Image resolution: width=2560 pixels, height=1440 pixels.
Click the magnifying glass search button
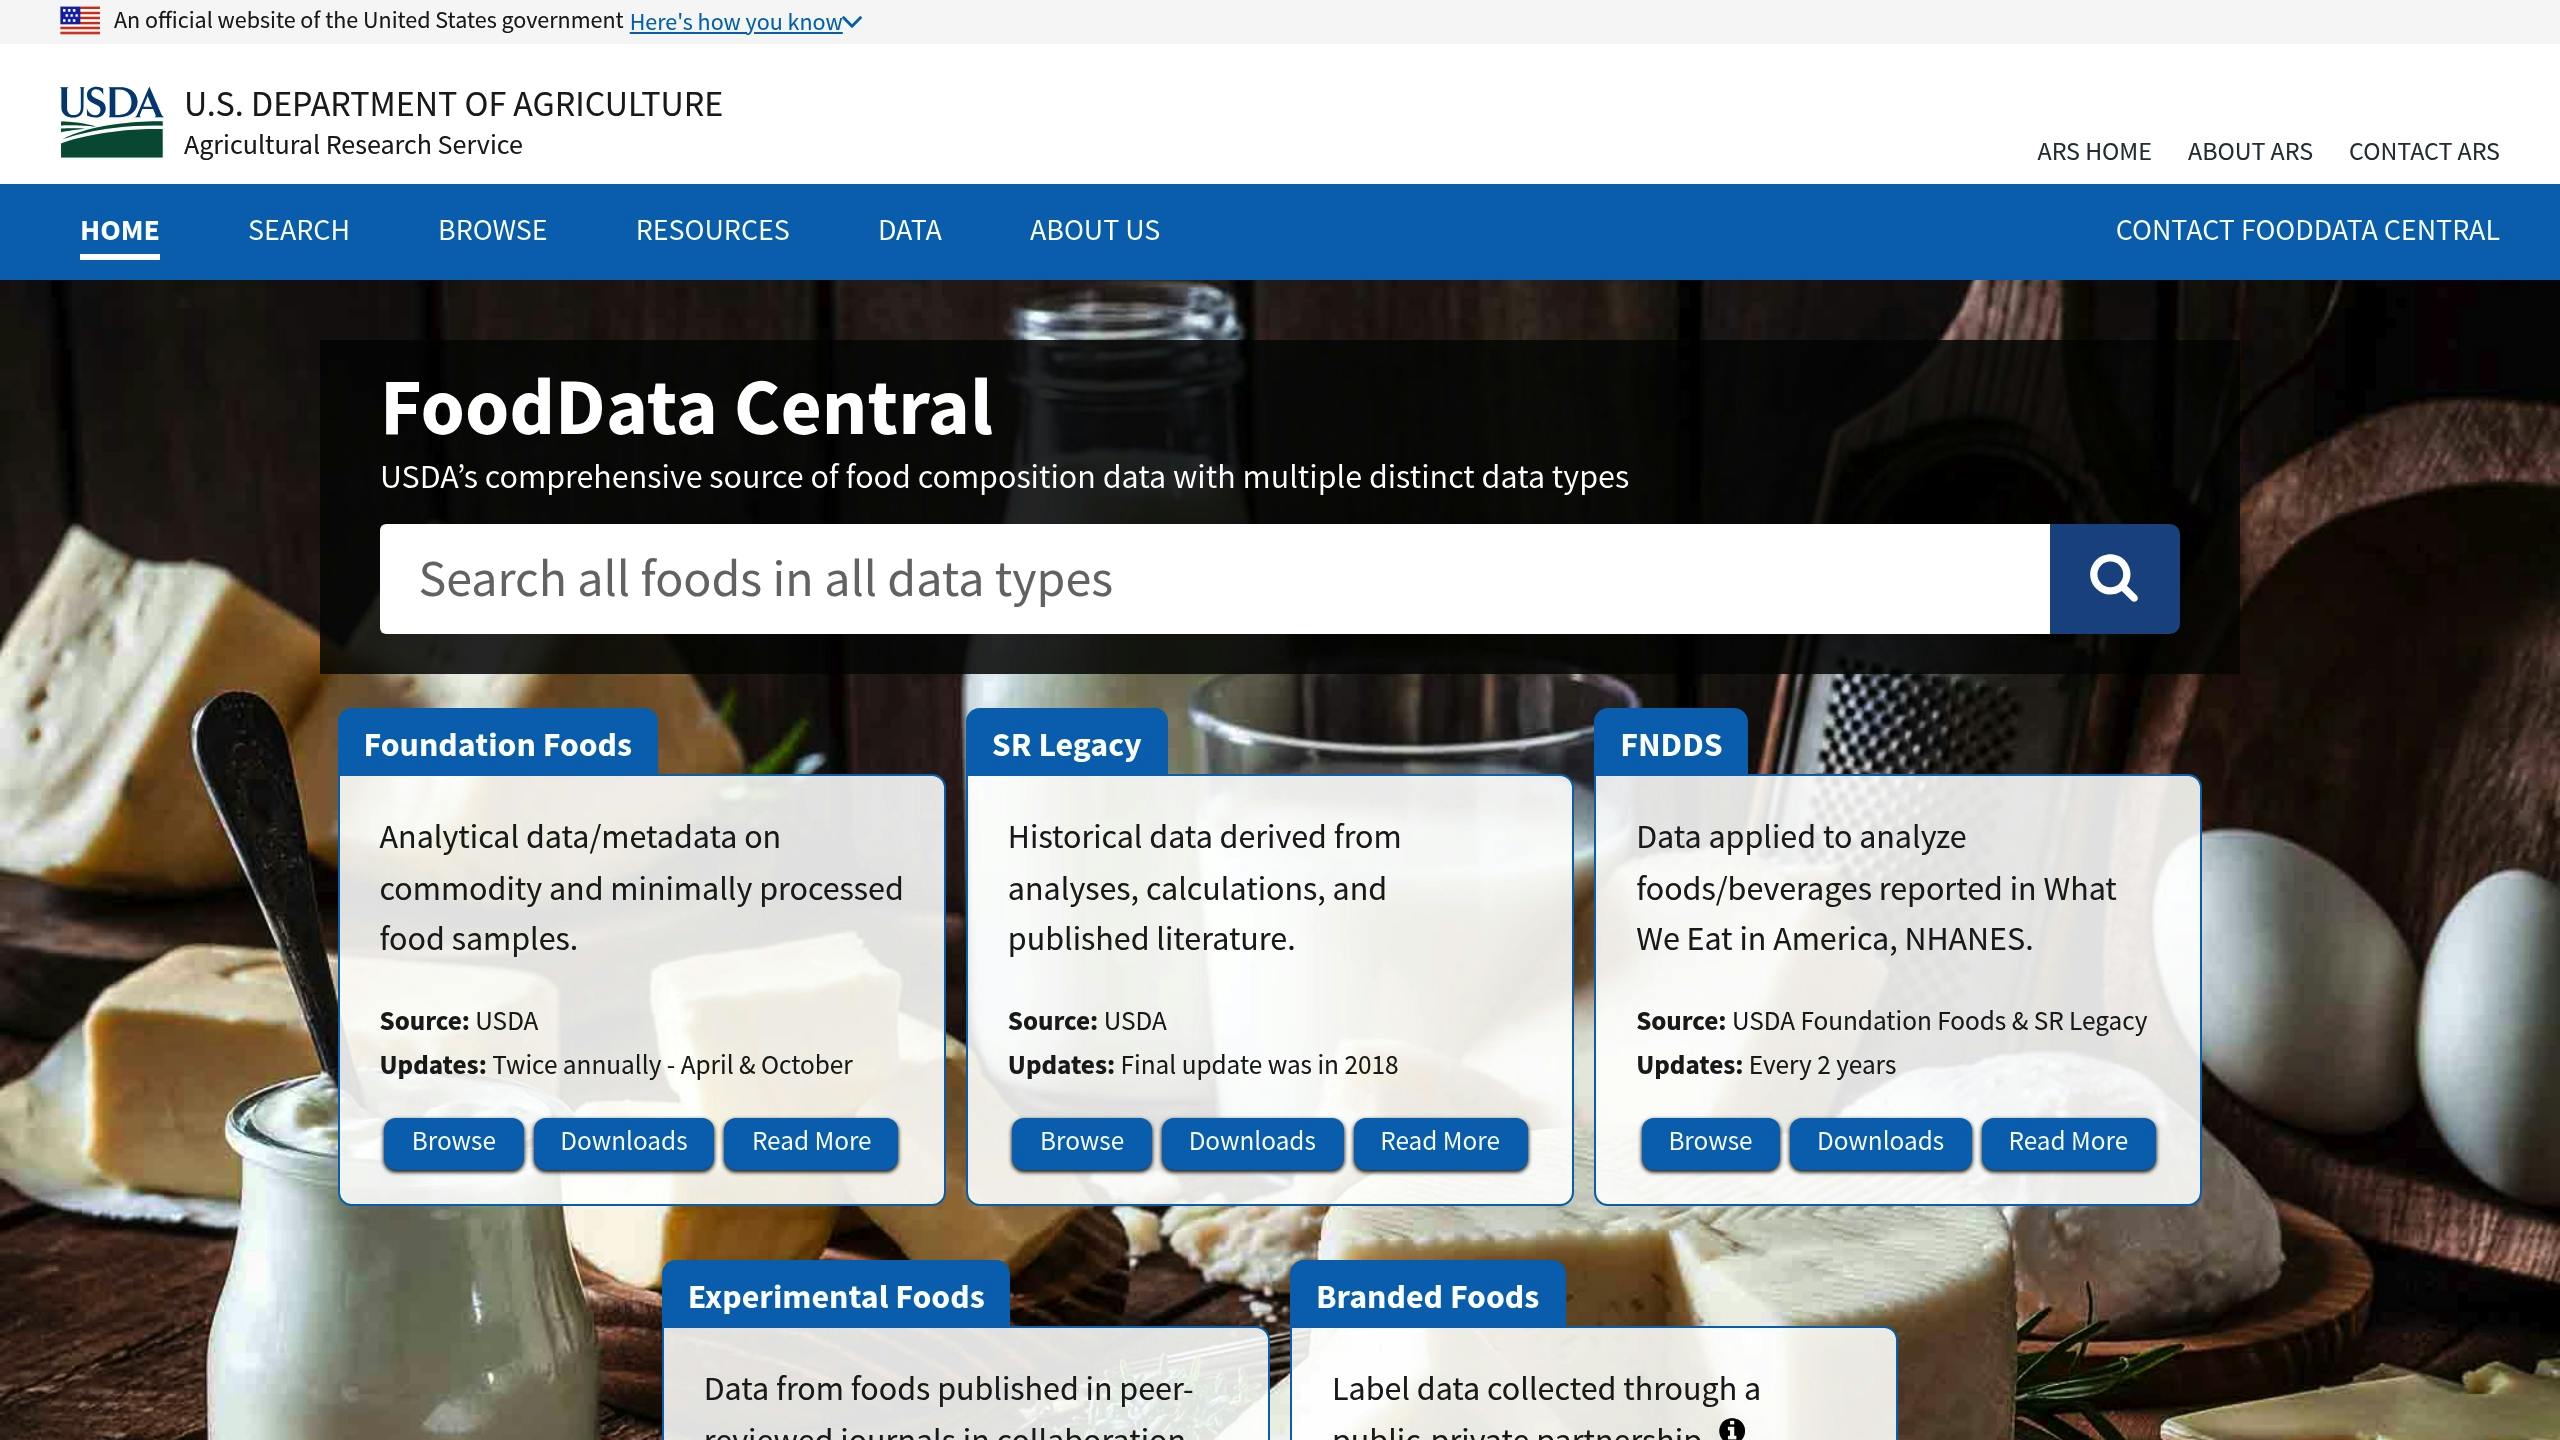pyautogui.click(x=2114, y=579)
